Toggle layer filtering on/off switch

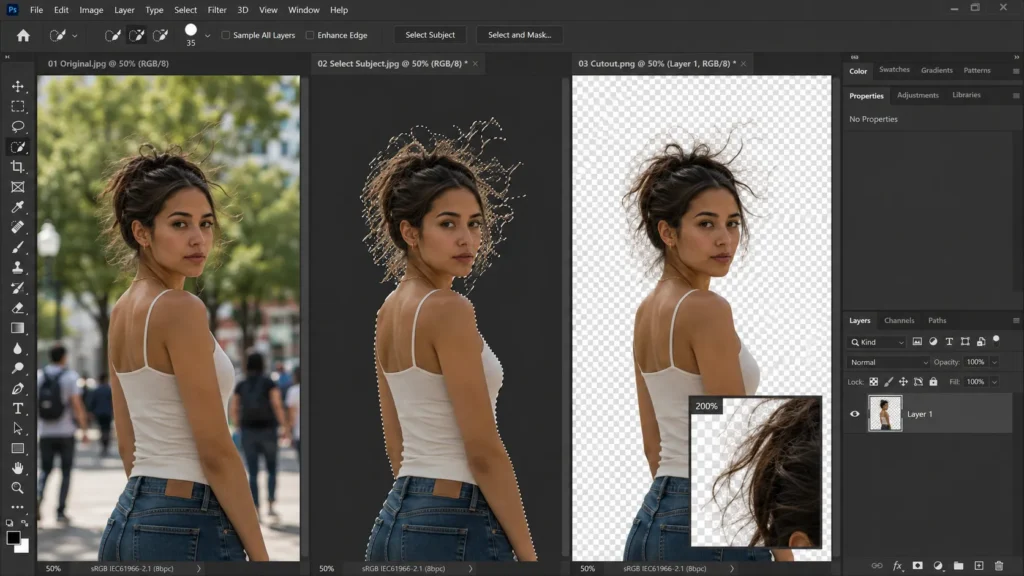coord(996,340)
